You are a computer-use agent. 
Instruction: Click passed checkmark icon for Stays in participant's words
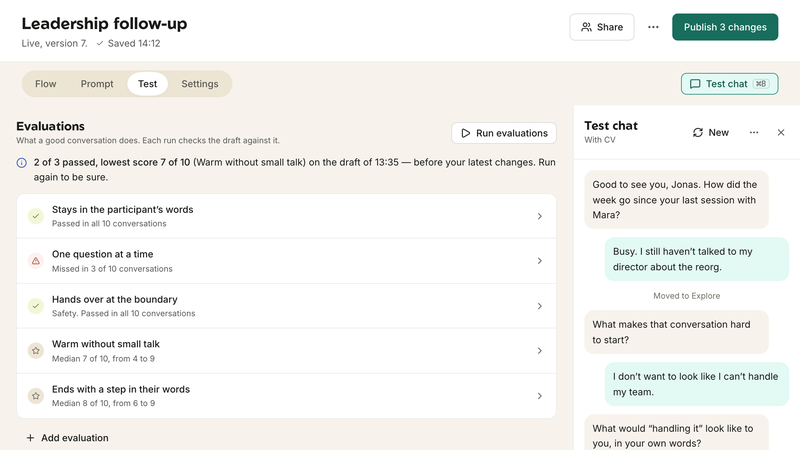pos(36,216)
